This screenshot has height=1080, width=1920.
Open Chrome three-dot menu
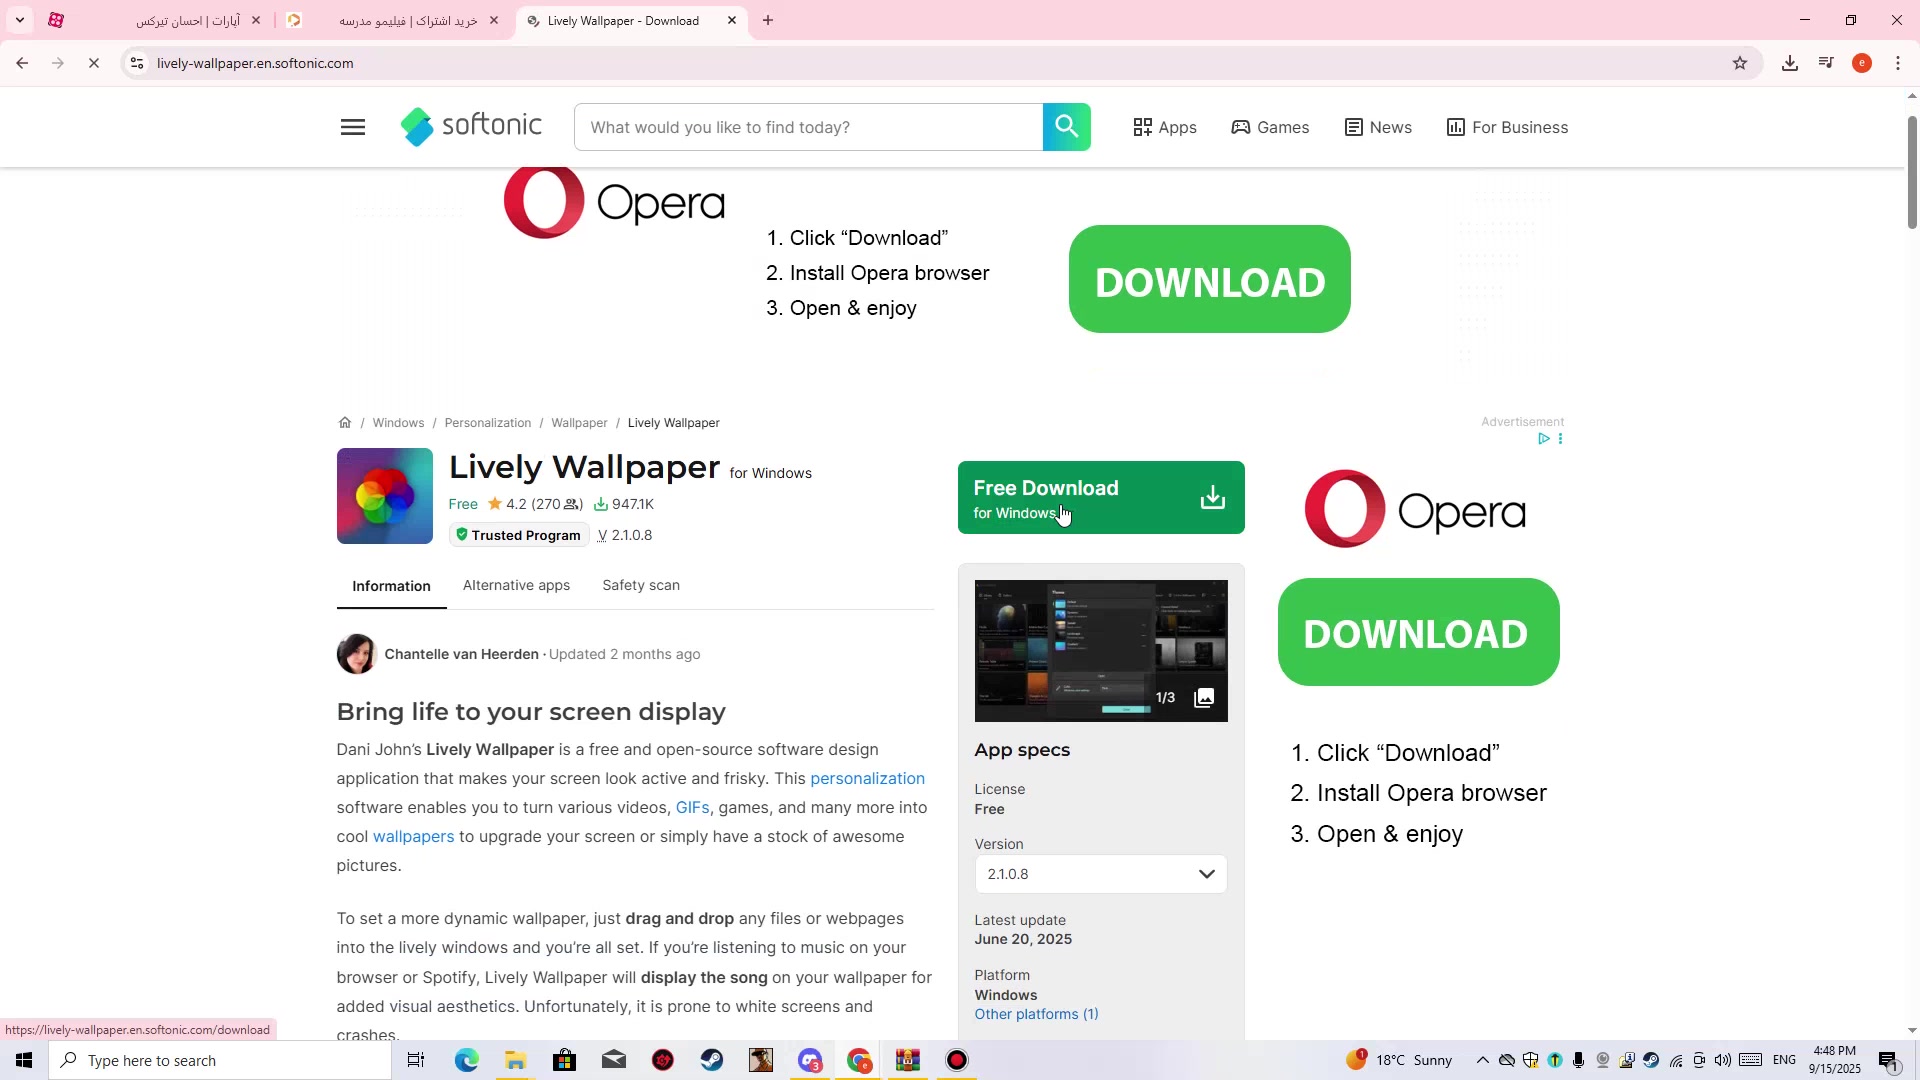(1898, 63)
